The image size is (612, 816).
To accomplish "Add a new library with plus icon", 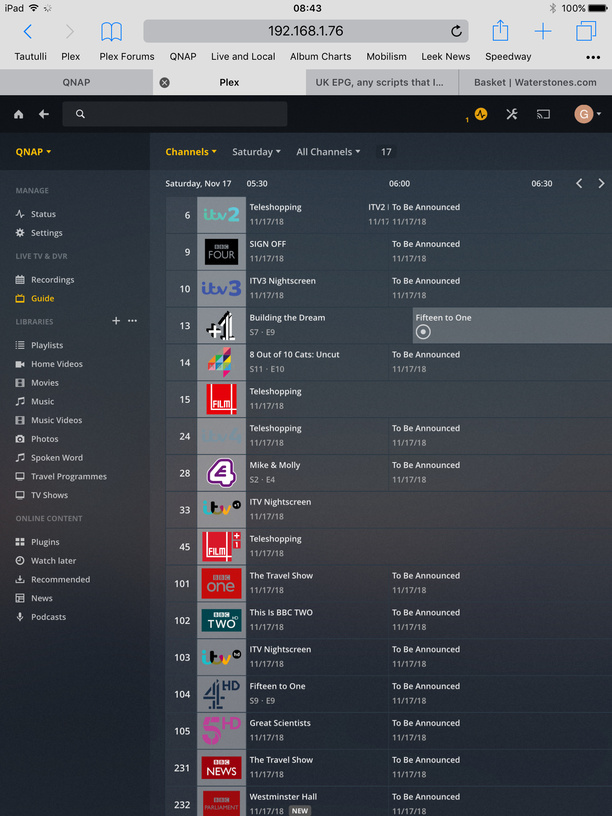I will point(116,321).
